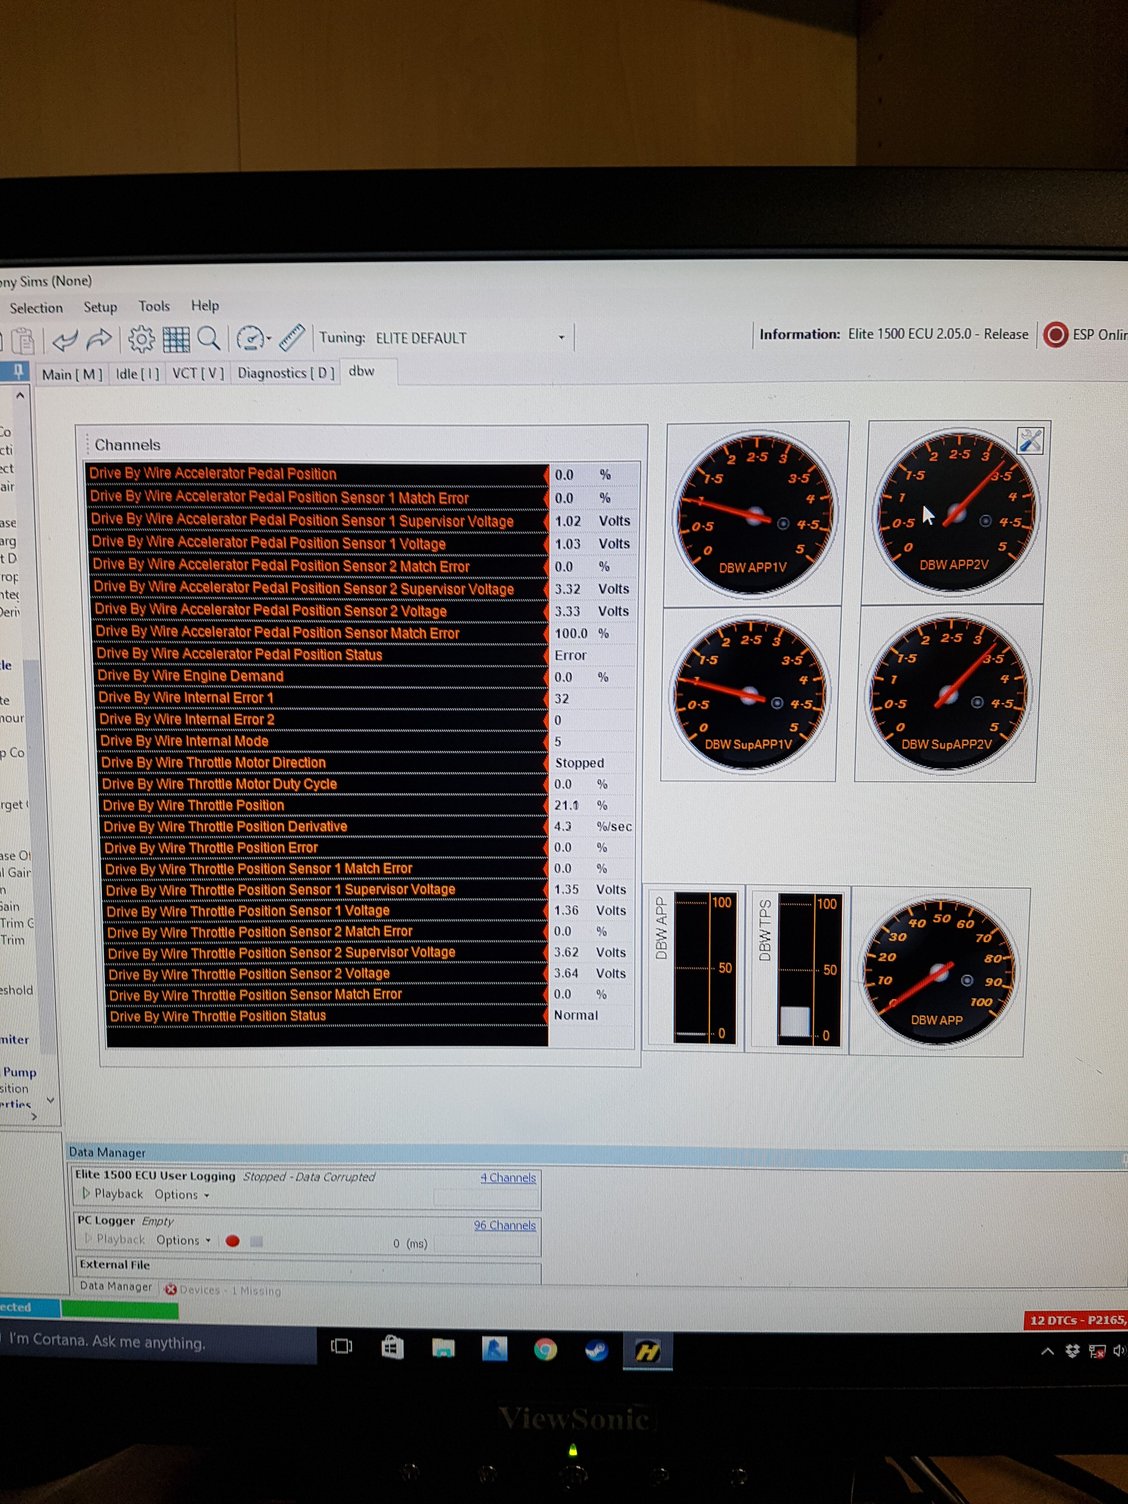Switch to the Diagnostics [D] tab
The height and width of the screenshot is (1504, 1128).
pyautogui.click(x=284, y=372)
